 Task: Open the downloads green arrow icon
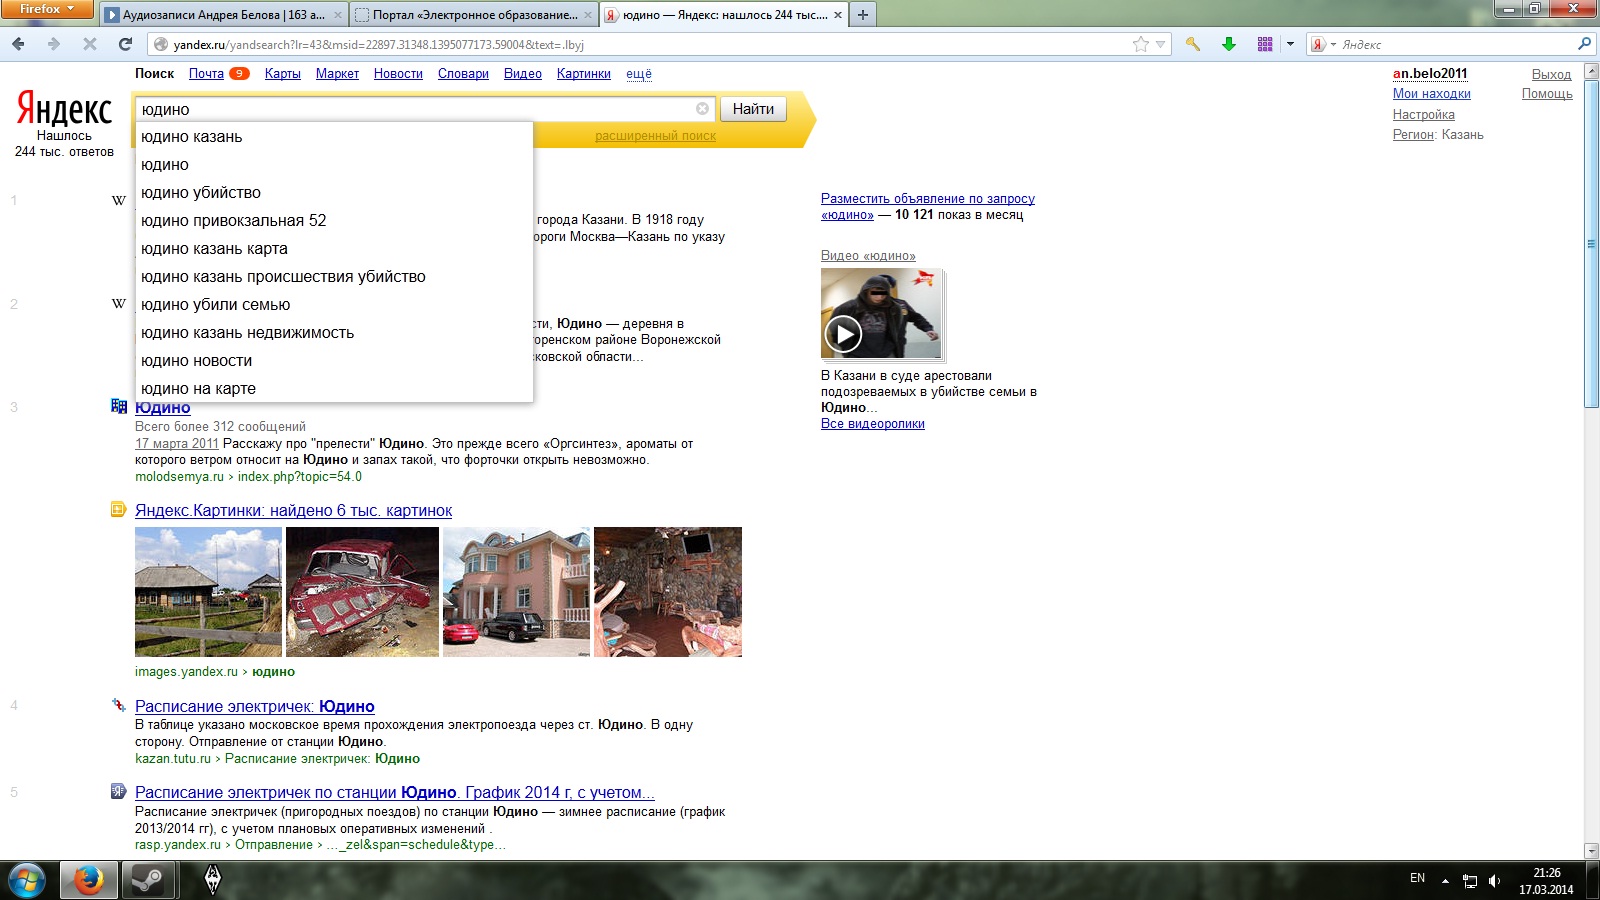point(1229,44)
